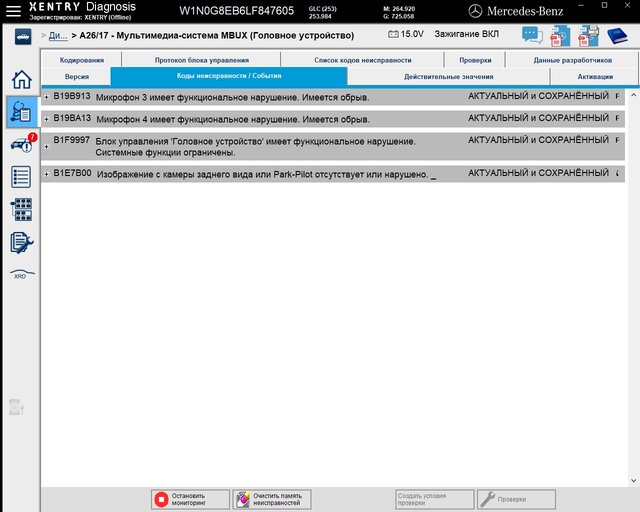Expand fault code B19BA13 row
Screen dimensions: 640x512
coord(47,119)
